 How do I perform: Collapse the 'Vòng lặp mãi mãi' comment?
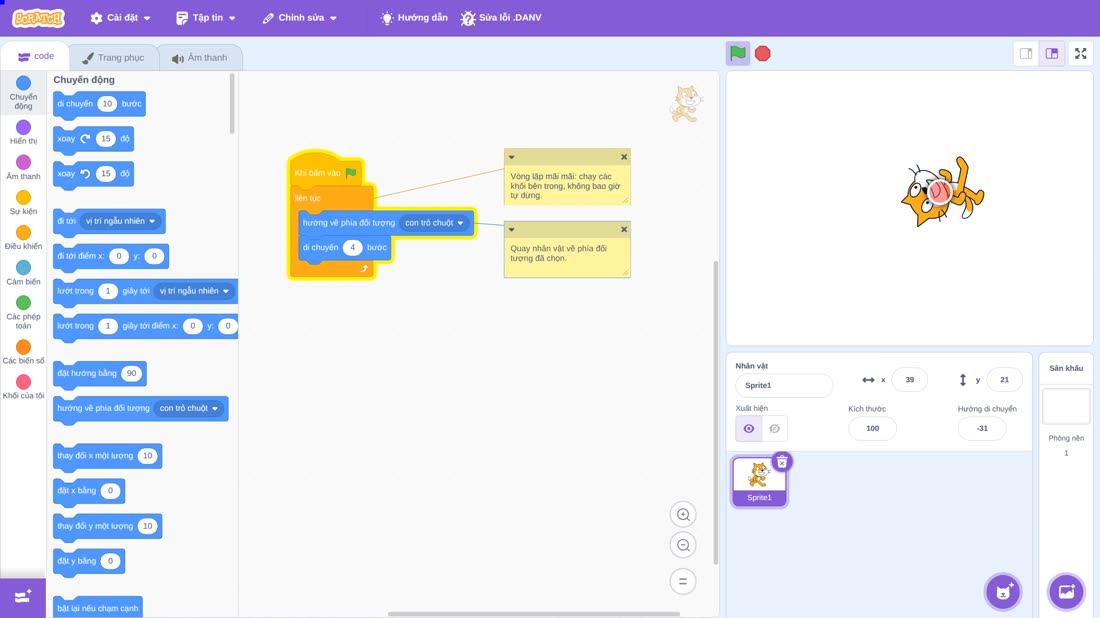point(511,157)
